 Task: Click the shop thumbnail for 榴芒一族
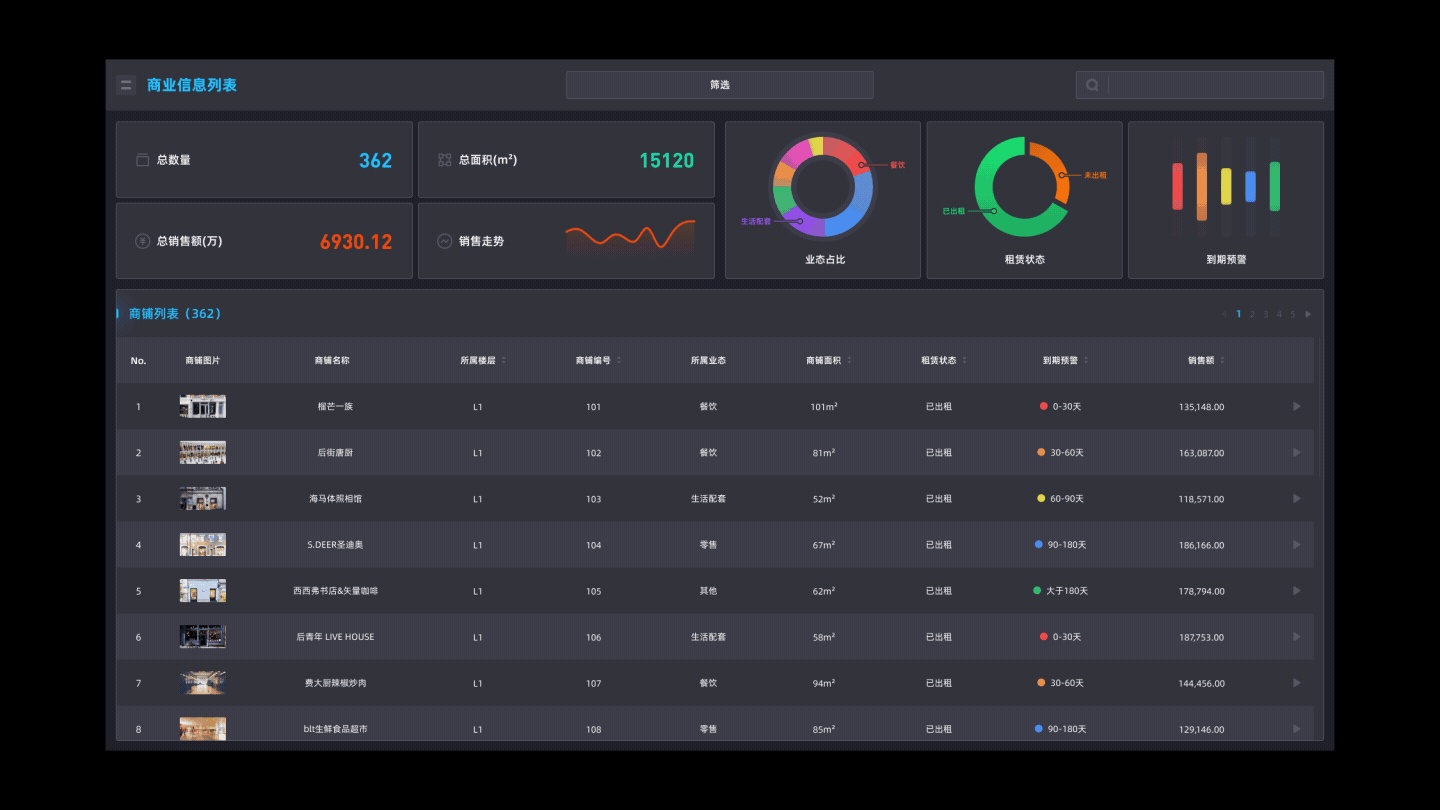[x=203, y=406]
